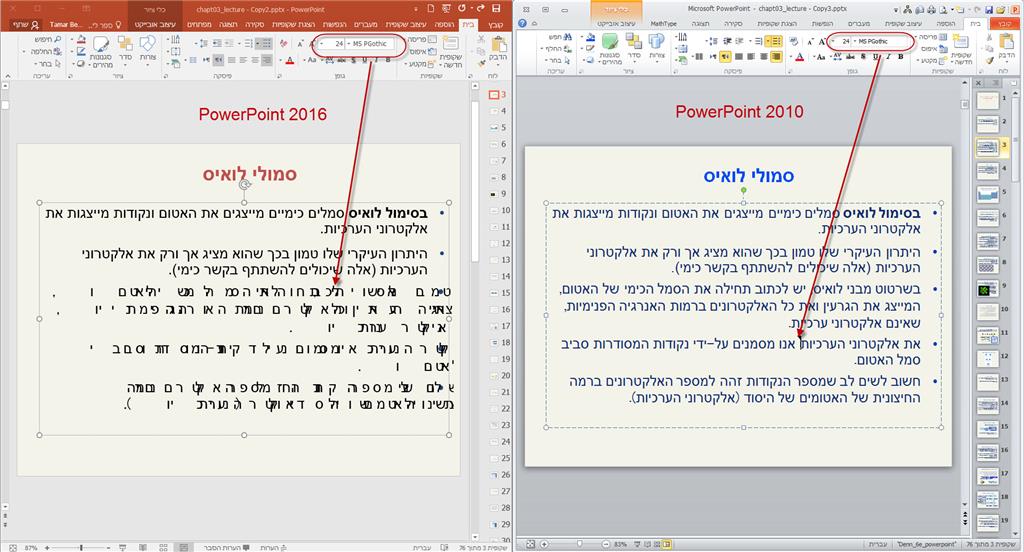Click slide title סמולי לואיס in PowerPoint 2010 slide

[748, 176]
